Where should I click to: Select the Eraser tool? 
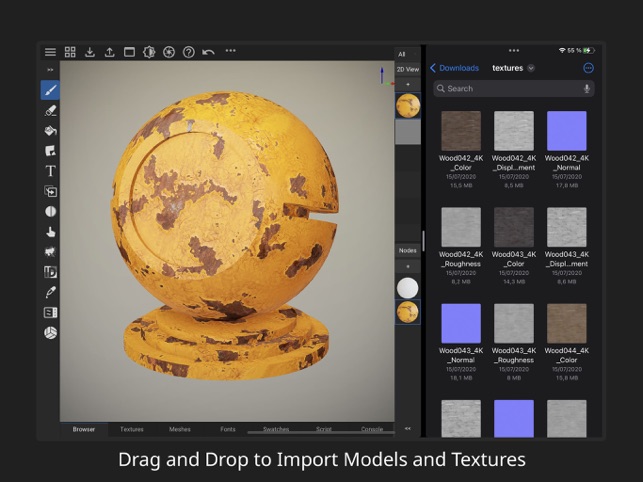point(50,110)
